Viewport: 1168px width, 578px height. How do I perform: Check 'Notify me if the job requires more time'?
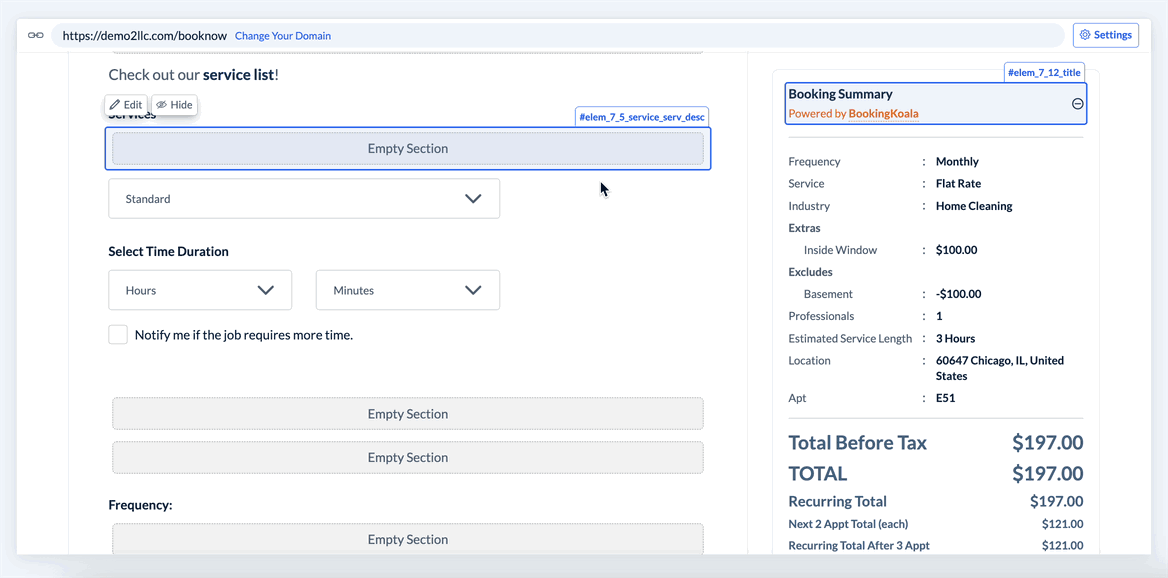pos(118,335)
